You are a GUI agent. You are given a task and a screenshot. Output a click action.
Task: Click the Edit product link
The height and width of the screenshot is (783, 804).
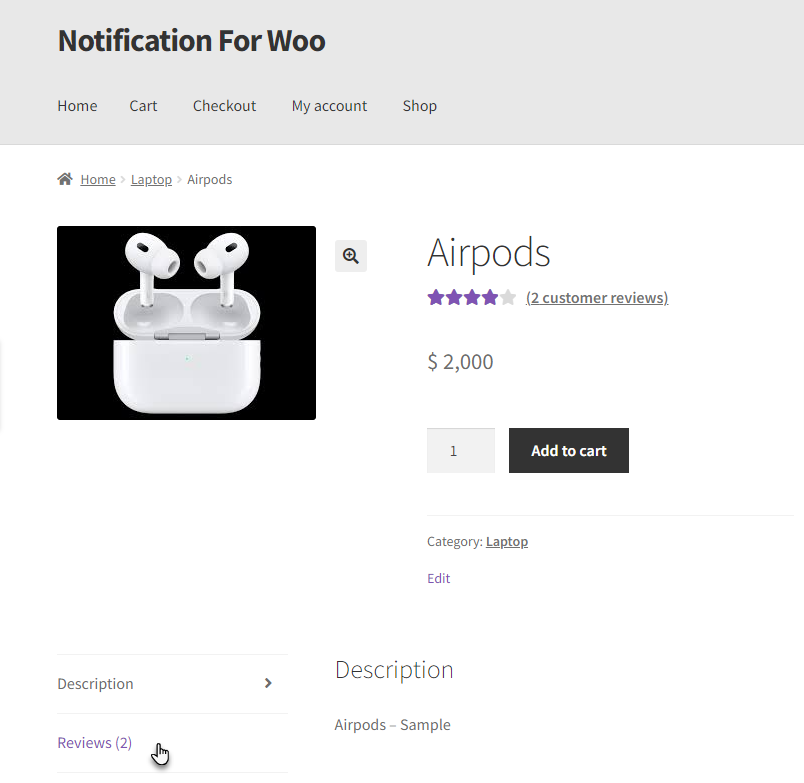438,578
